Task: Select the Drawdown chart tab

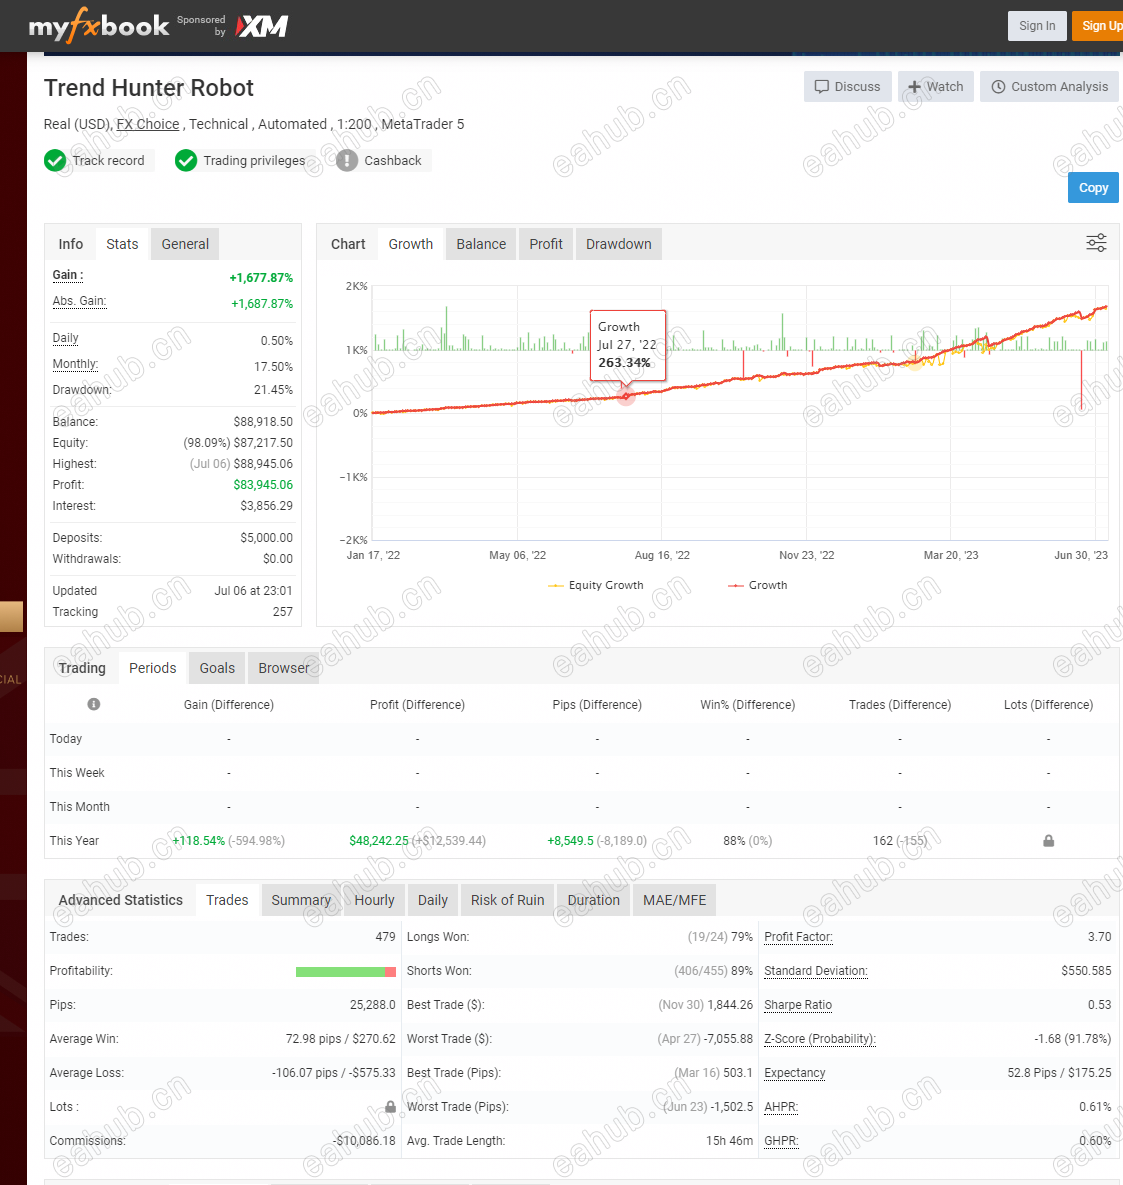Action: coord(618,244)
